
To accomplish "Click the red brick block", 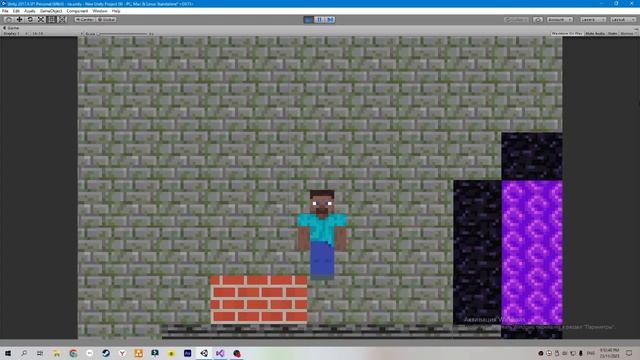I will coord(259,300).
